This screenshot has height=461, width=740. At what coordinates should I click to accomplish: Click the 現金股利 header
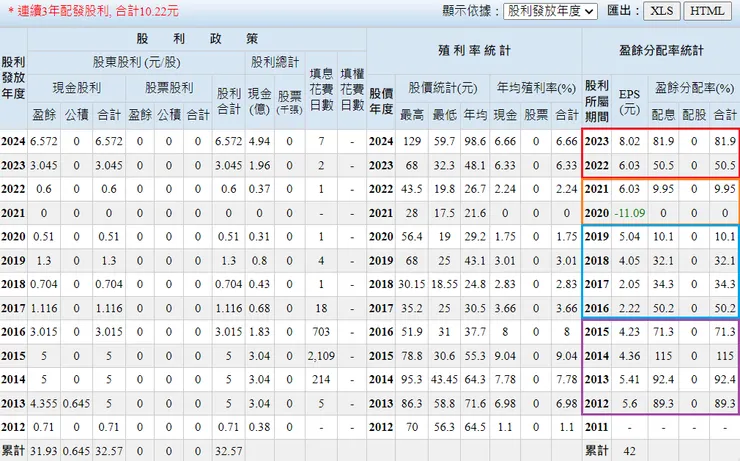click(76, 88)
